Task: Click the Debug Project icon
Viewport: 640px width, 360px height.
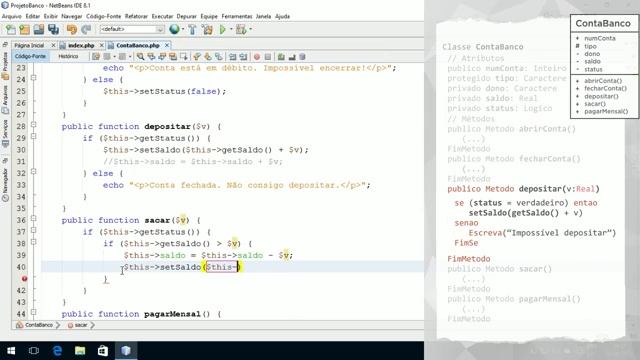Action: (241, 29)
